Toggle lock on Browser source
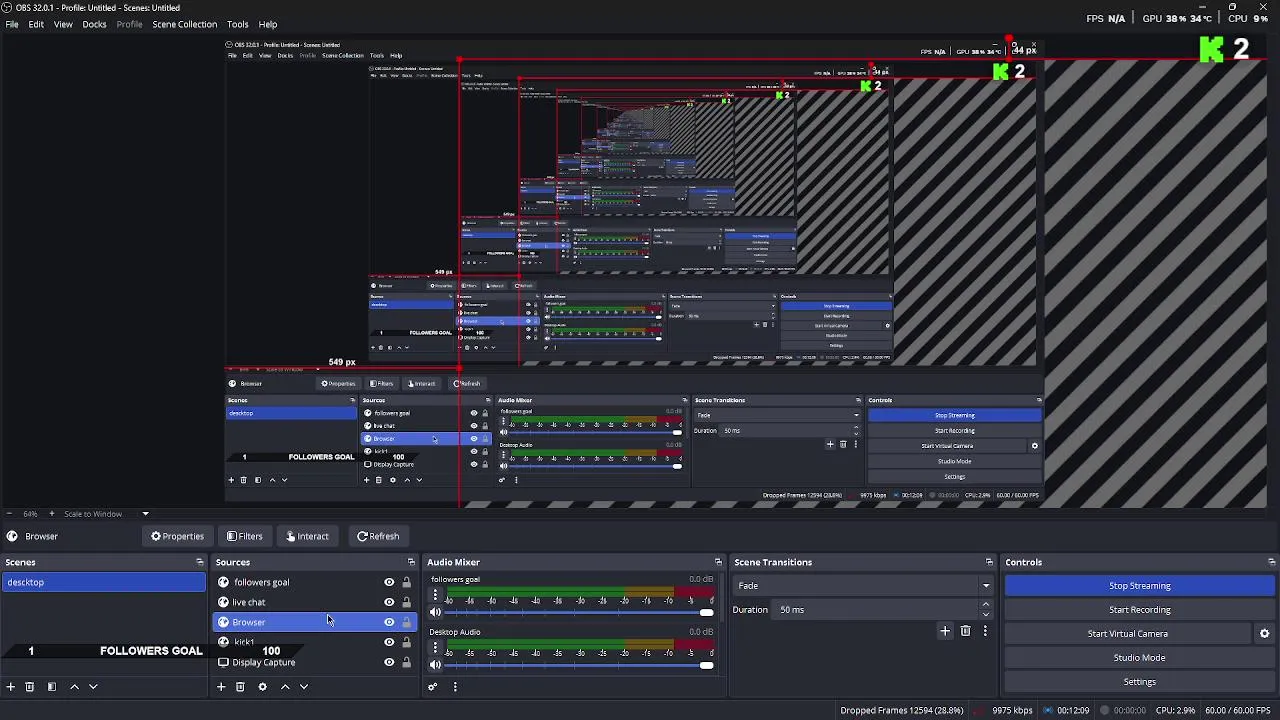This screenshot has height=720, width=1280. (x=406, y=622)
